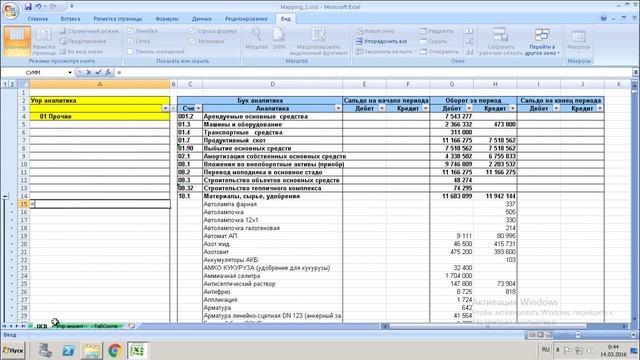Toggle Ruler (Линейка) checkbox
Screen dimensions: 640x360
click(130, 31)
